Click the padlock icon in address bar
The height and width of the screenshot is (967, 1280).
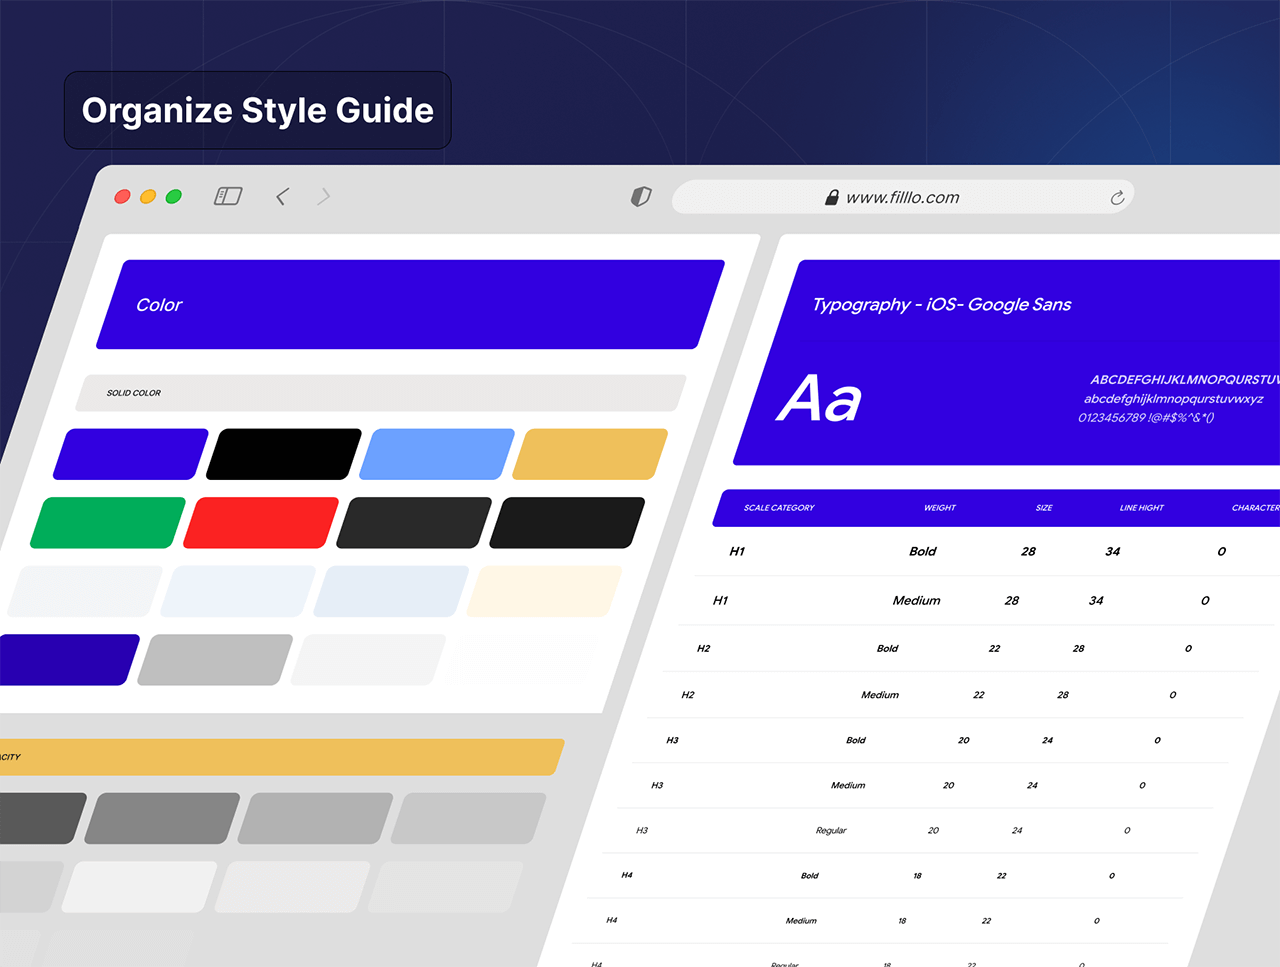[x=831, y=198]
